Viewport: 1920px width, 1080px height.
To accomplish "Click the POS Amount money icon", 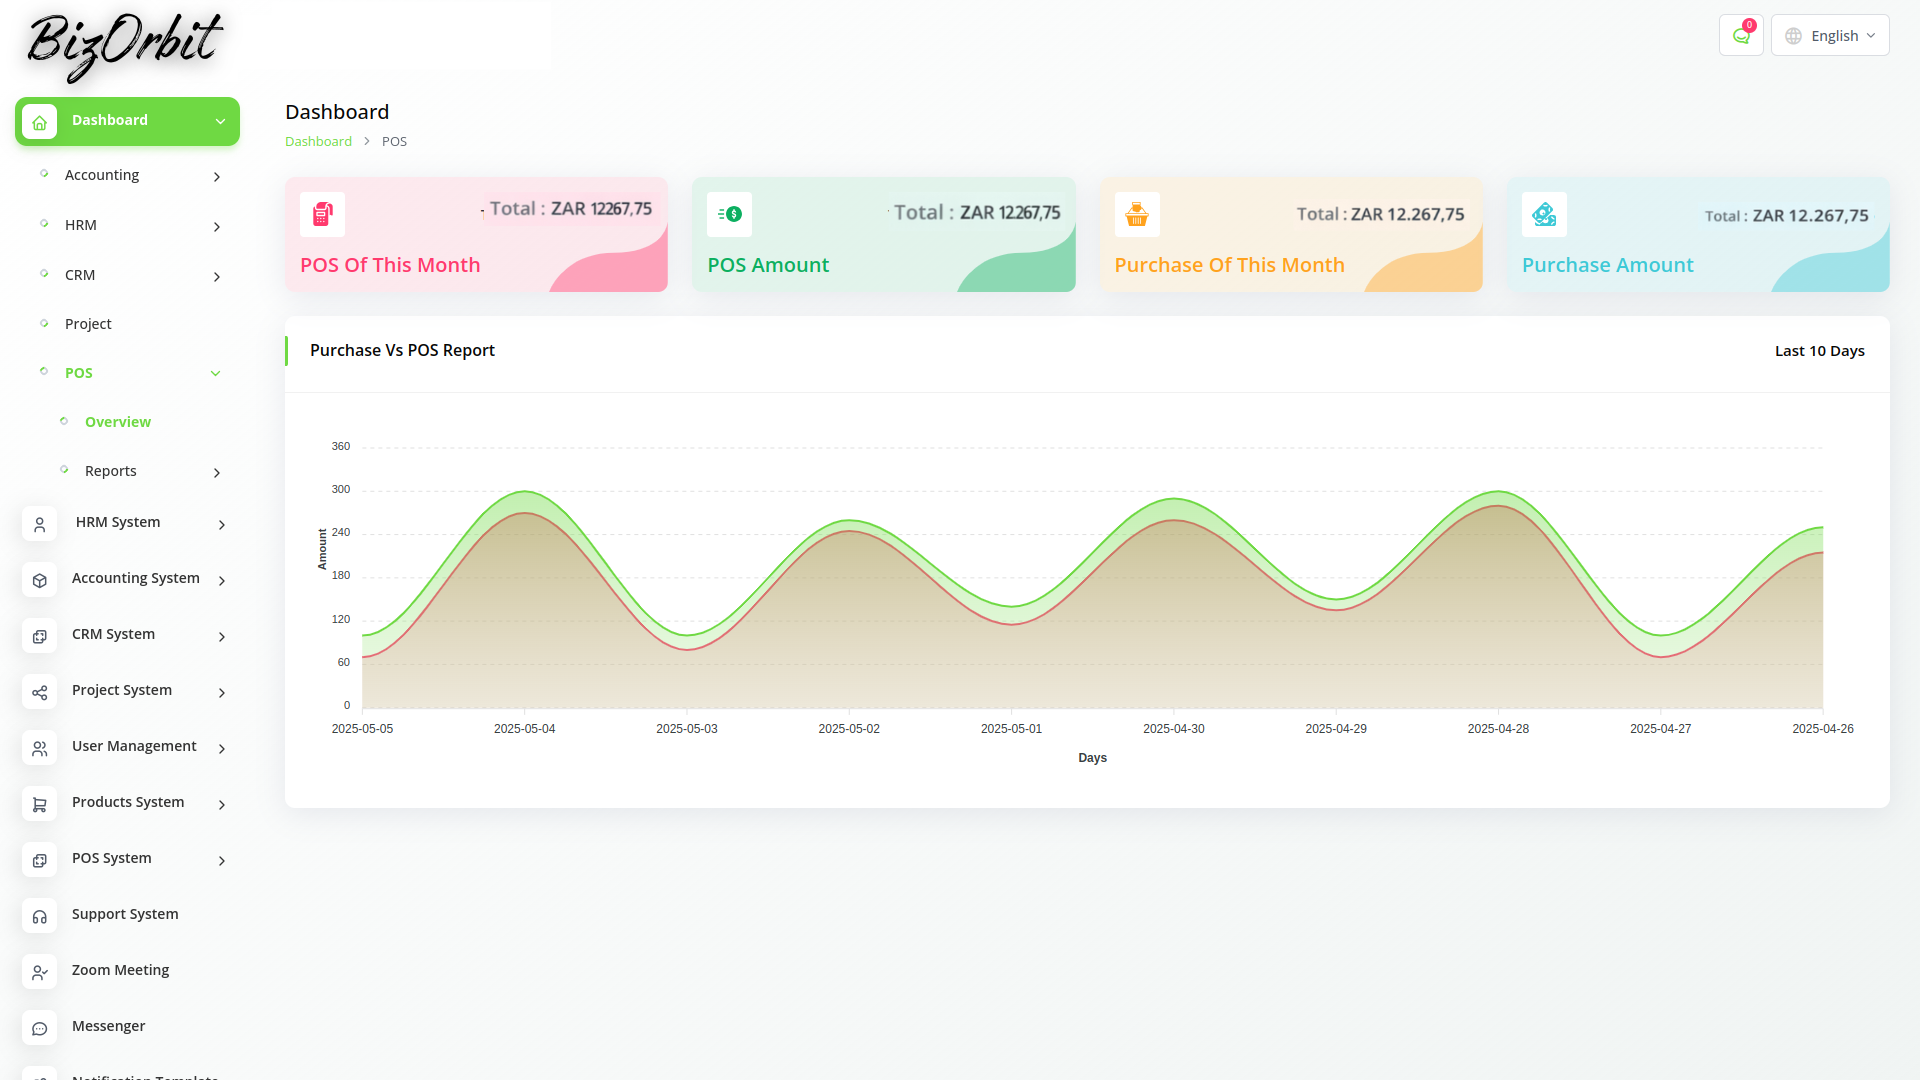I will tap(729, 214).
